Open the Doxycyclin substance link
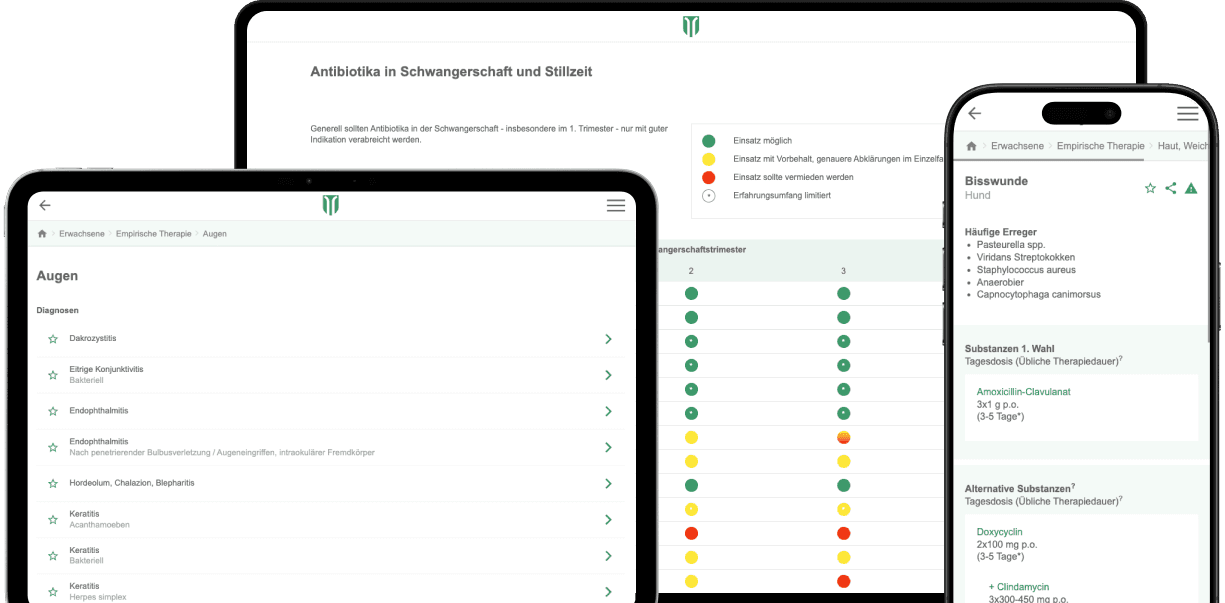 [x=999, y=532]
